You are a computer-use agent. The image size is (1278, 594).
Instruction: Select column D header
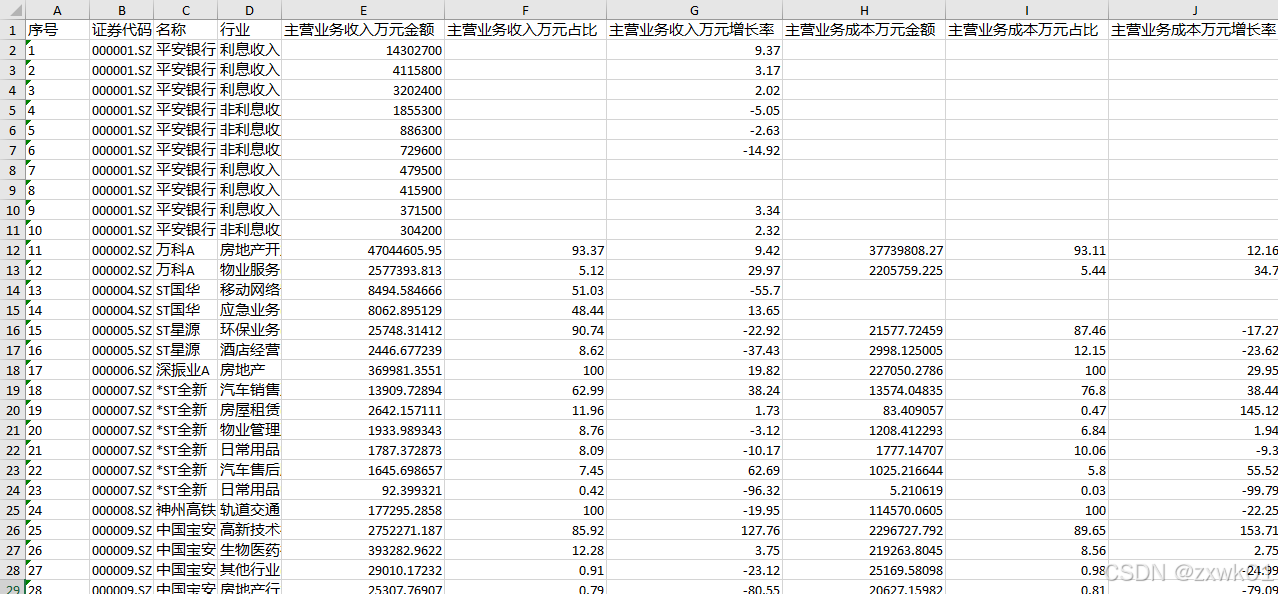pyautogui.click(x=249, y=9)
